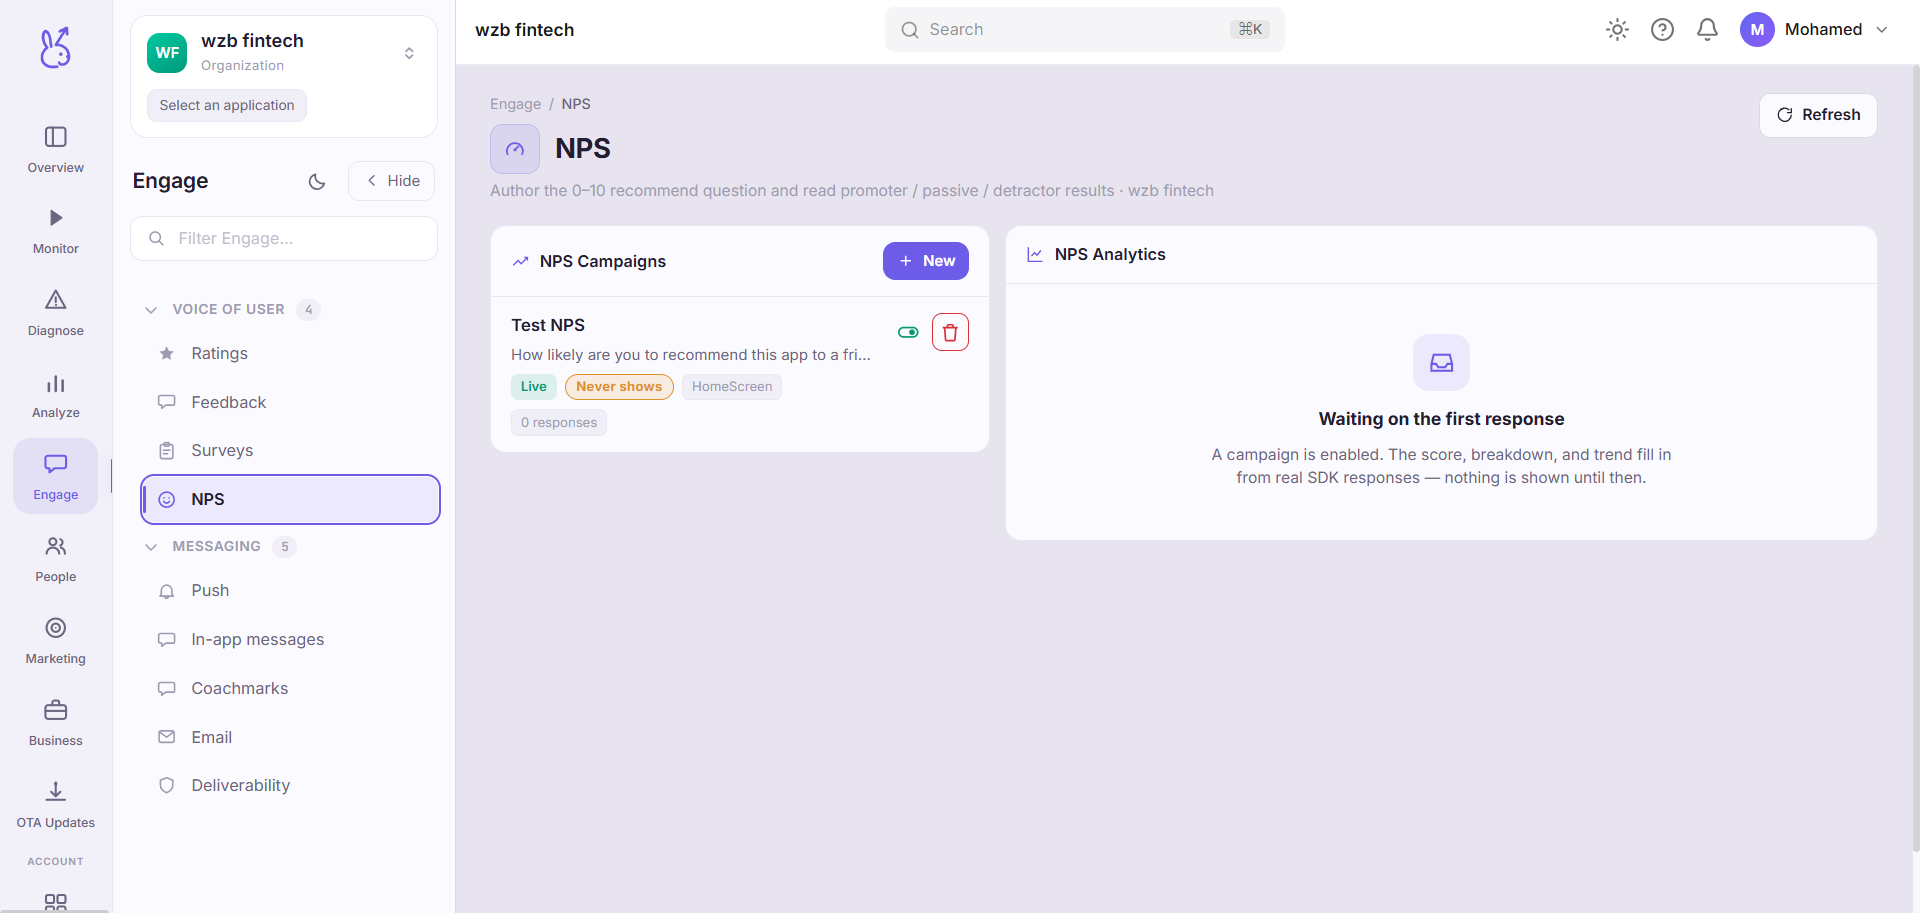
Task: Open the People section
Action: [x=56, y=560]
